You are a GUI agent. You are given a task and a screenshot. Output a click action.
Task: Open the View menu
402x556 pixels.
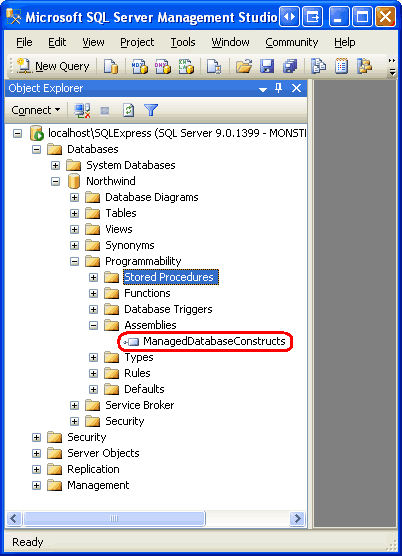(x=93, y=42)
